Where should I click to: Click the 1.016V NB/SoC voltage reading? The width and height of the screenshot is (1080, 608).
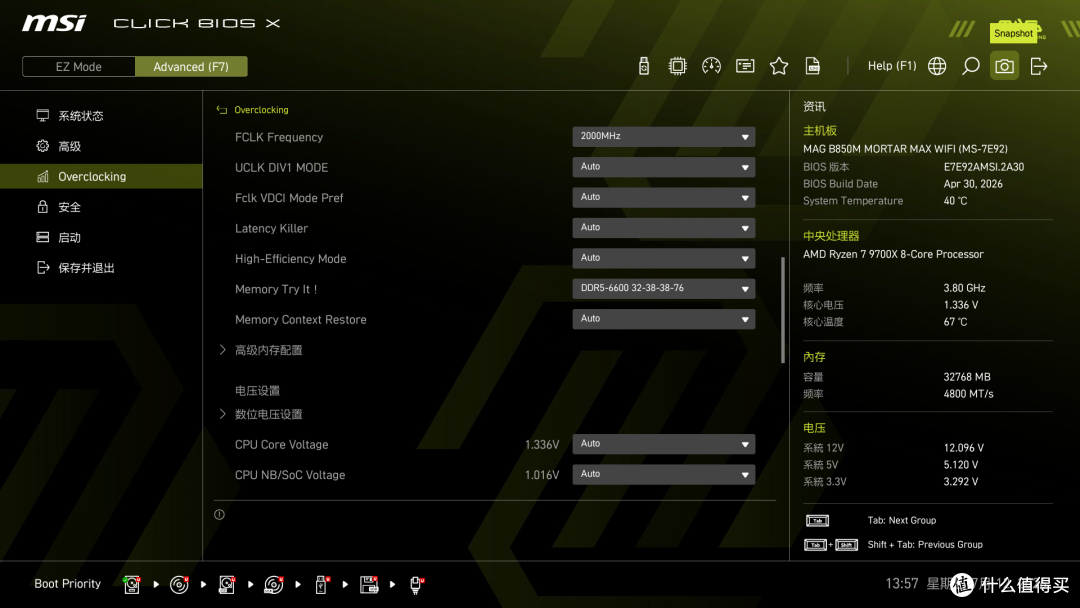coord(542,475)
